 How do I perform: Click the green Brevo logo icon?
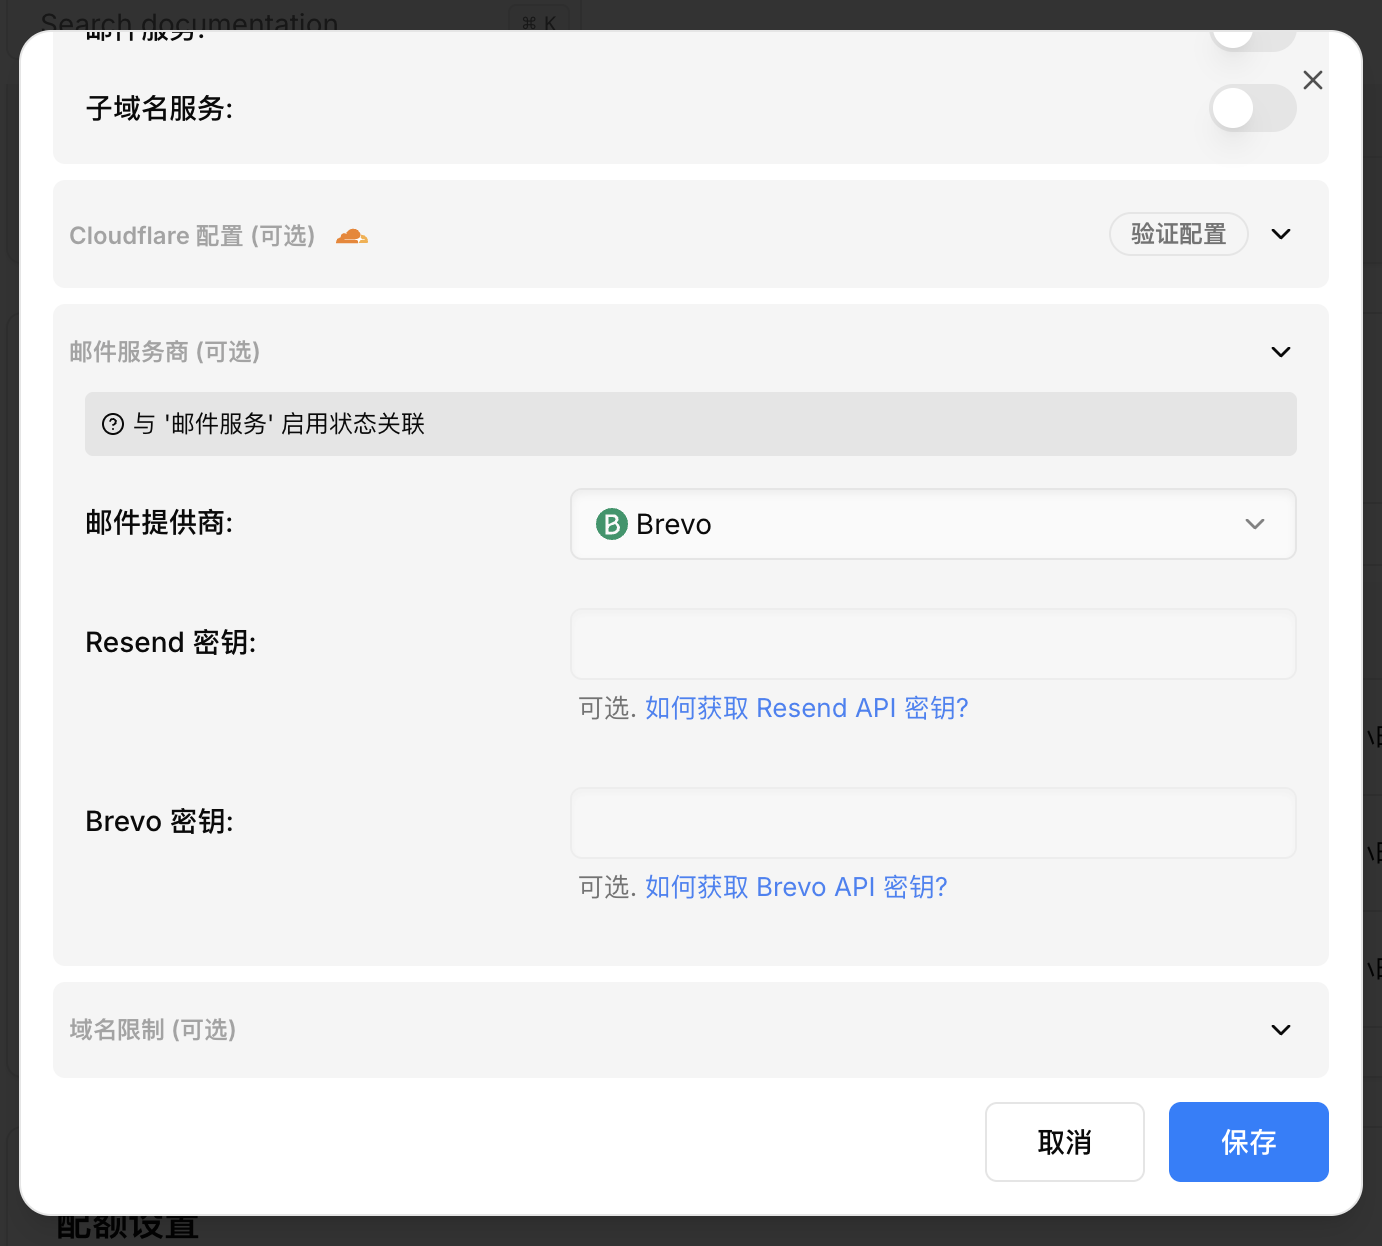pyautogui.click(x=611, y=524)
